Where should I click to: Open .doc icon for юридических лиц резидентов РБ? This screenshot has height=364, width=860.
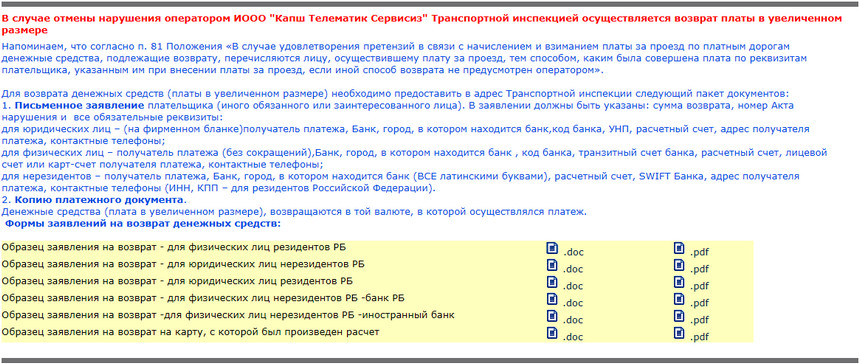click(x=552, y=282)
